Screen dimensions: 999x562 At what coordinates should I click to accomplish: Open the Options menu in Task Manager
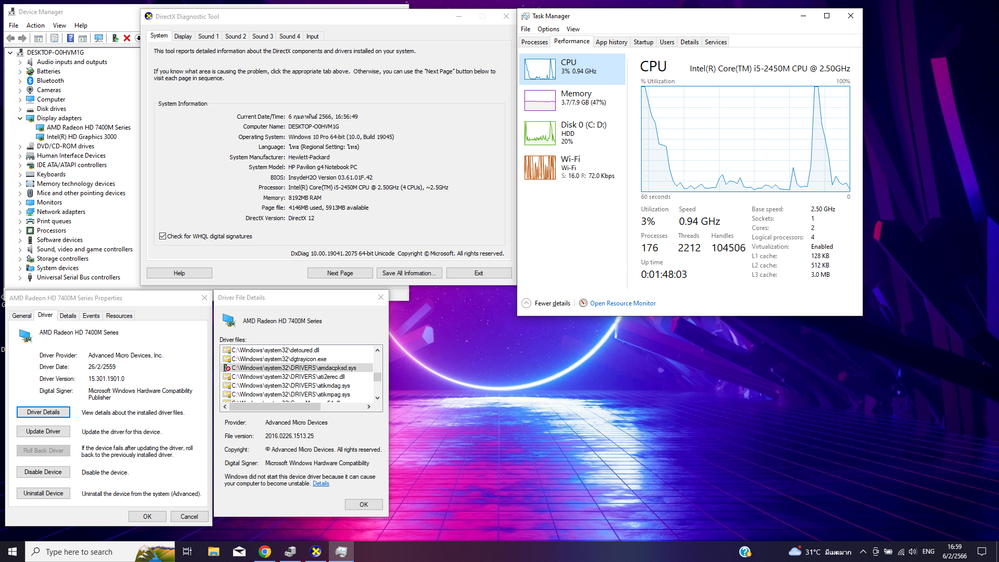click(548, 29)
